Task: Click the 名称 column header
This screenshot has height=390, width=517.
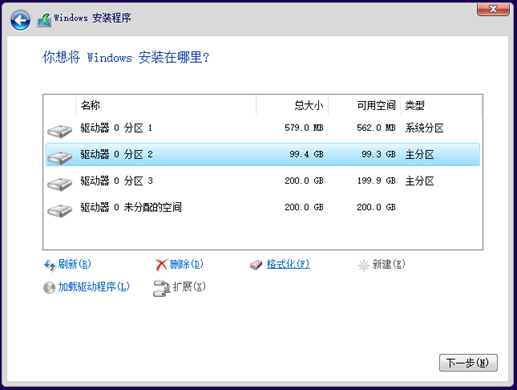Action: click(166, 105)
